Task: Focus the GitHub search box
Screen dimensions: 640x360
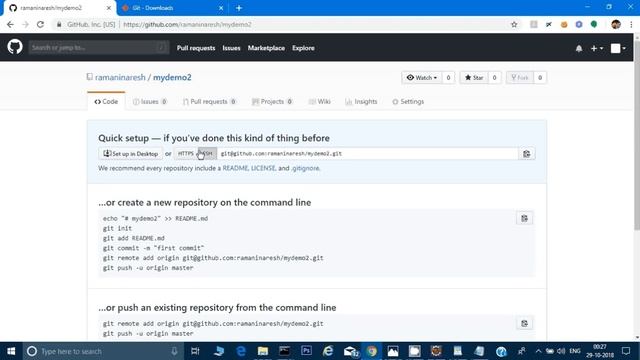Action: coord(98,48)
